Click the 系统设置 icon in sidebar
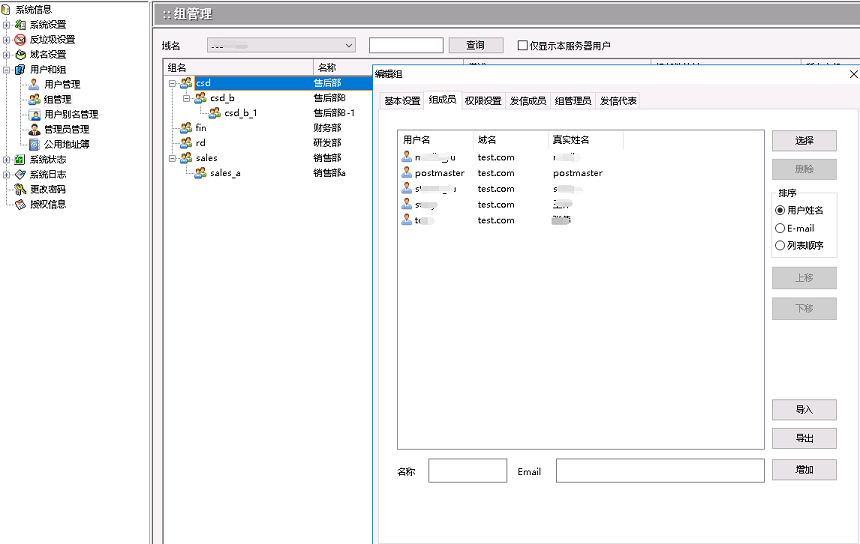Screen dimensions: 860x544 20,25
